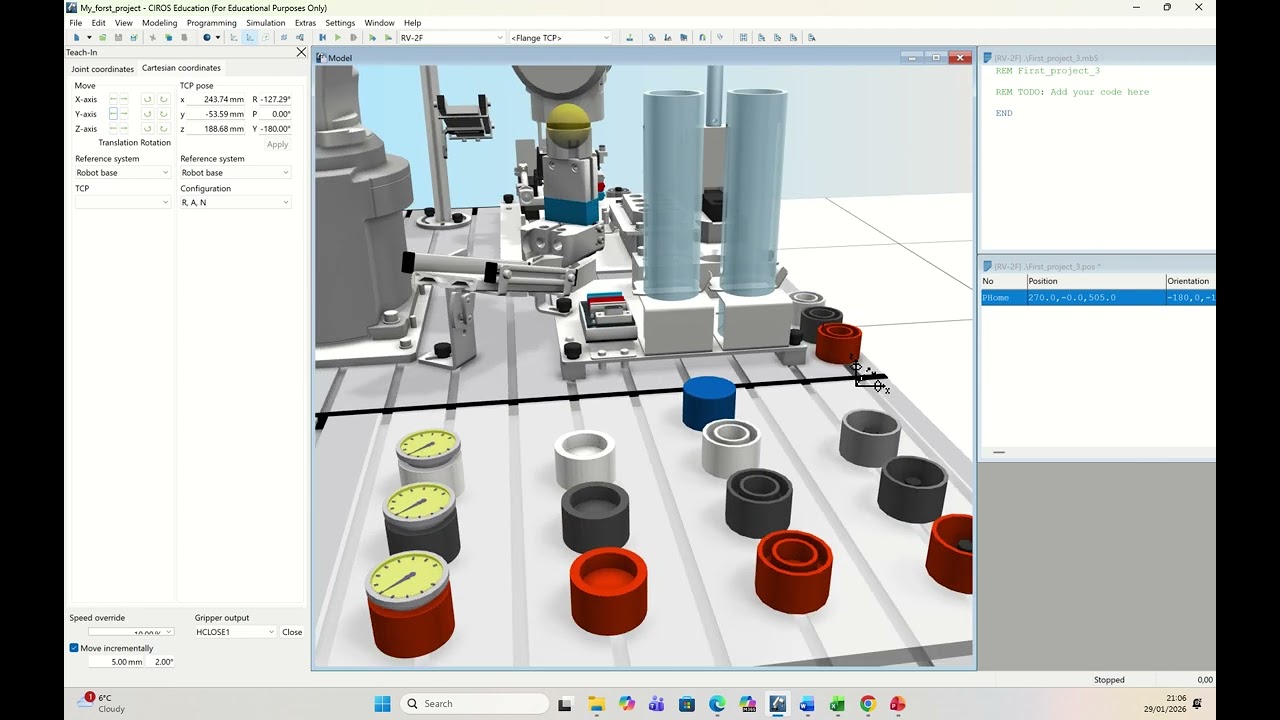Switch to the Joint coordinates tab
1280x720 pixels.
(102, 69)
